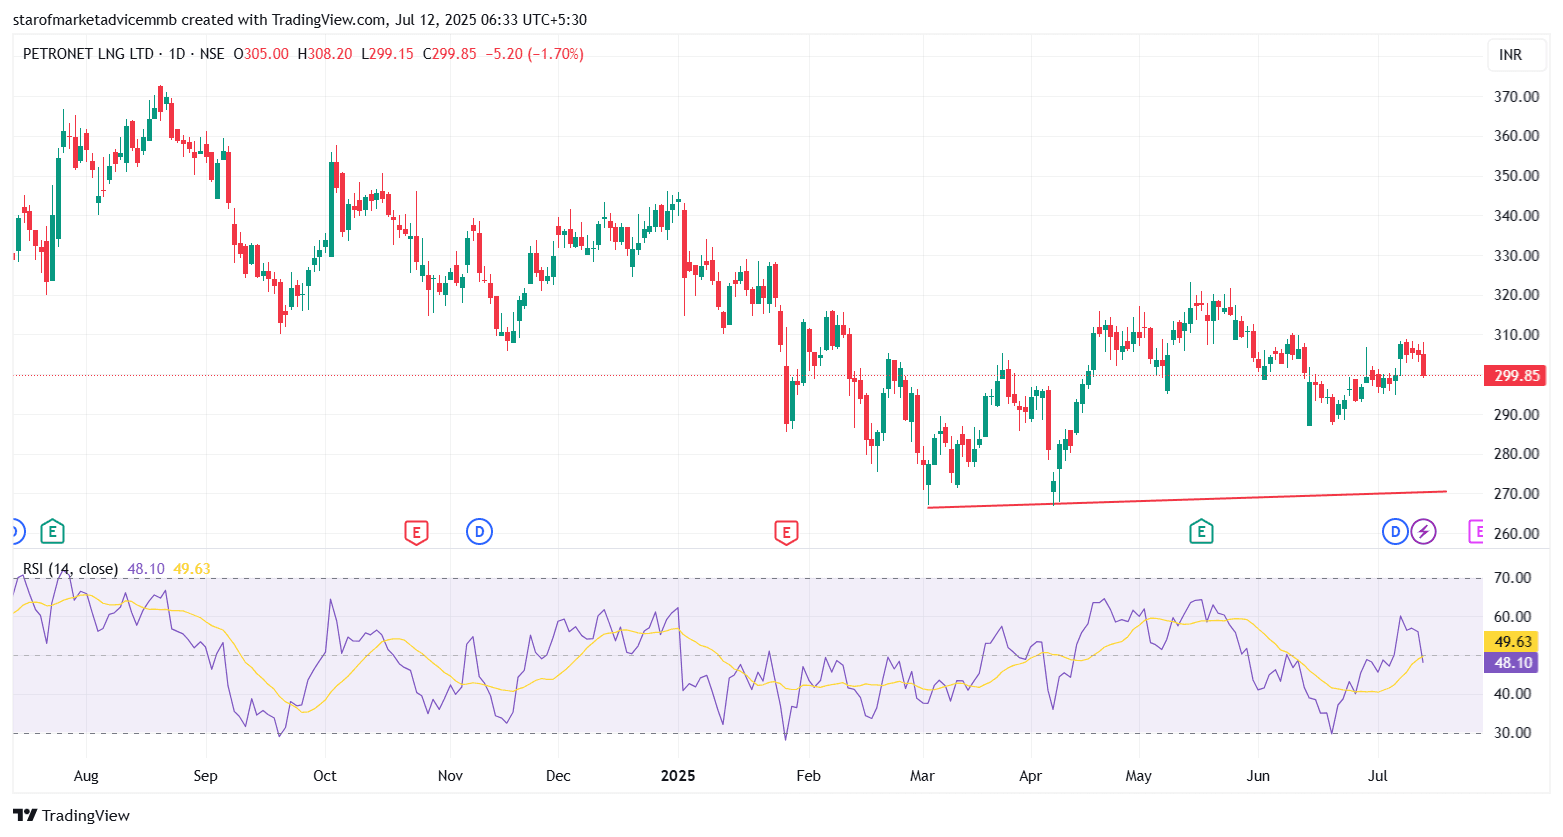Click the purple lightning event marker
The image size is (1563, 837).
pos(1424,532)
